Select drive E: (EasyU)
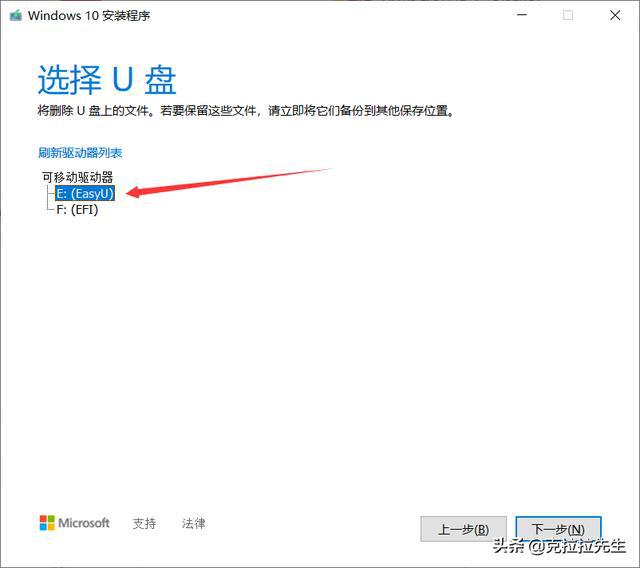 [85, 193]
